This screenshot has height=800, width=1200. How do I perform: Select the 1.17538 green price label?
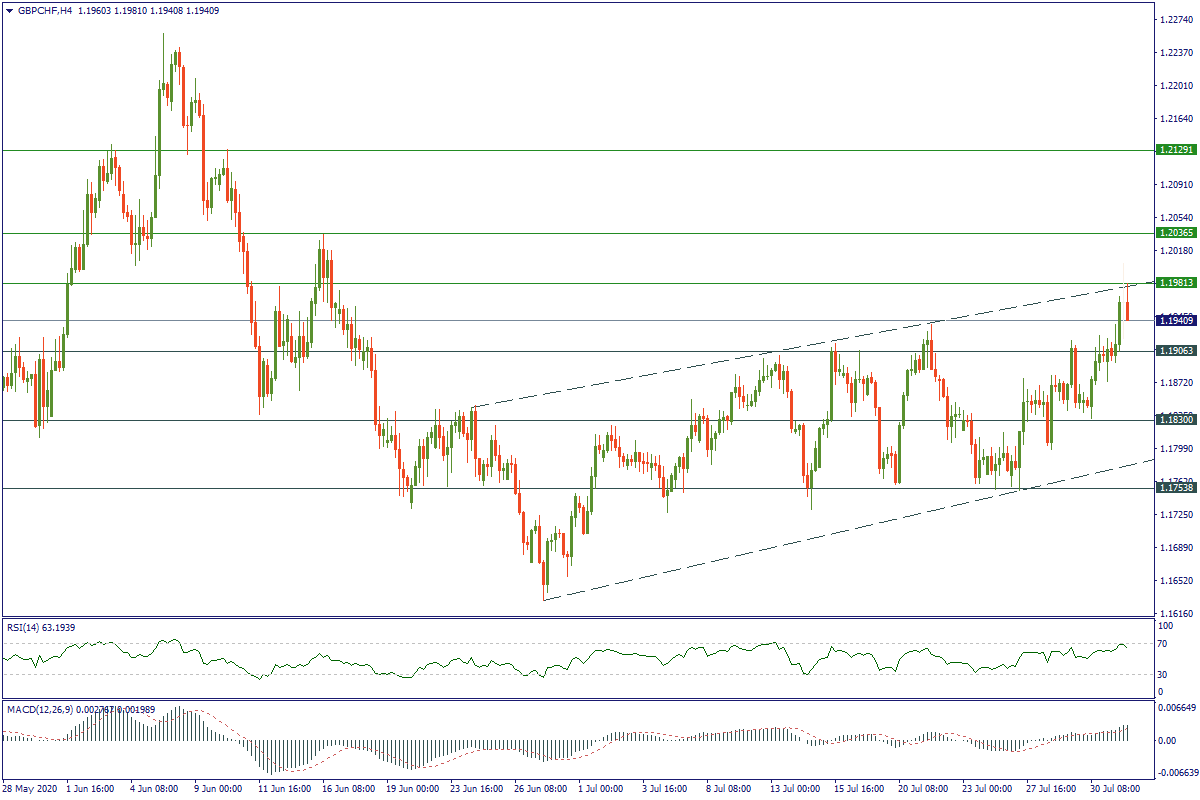coord(1175,488)
